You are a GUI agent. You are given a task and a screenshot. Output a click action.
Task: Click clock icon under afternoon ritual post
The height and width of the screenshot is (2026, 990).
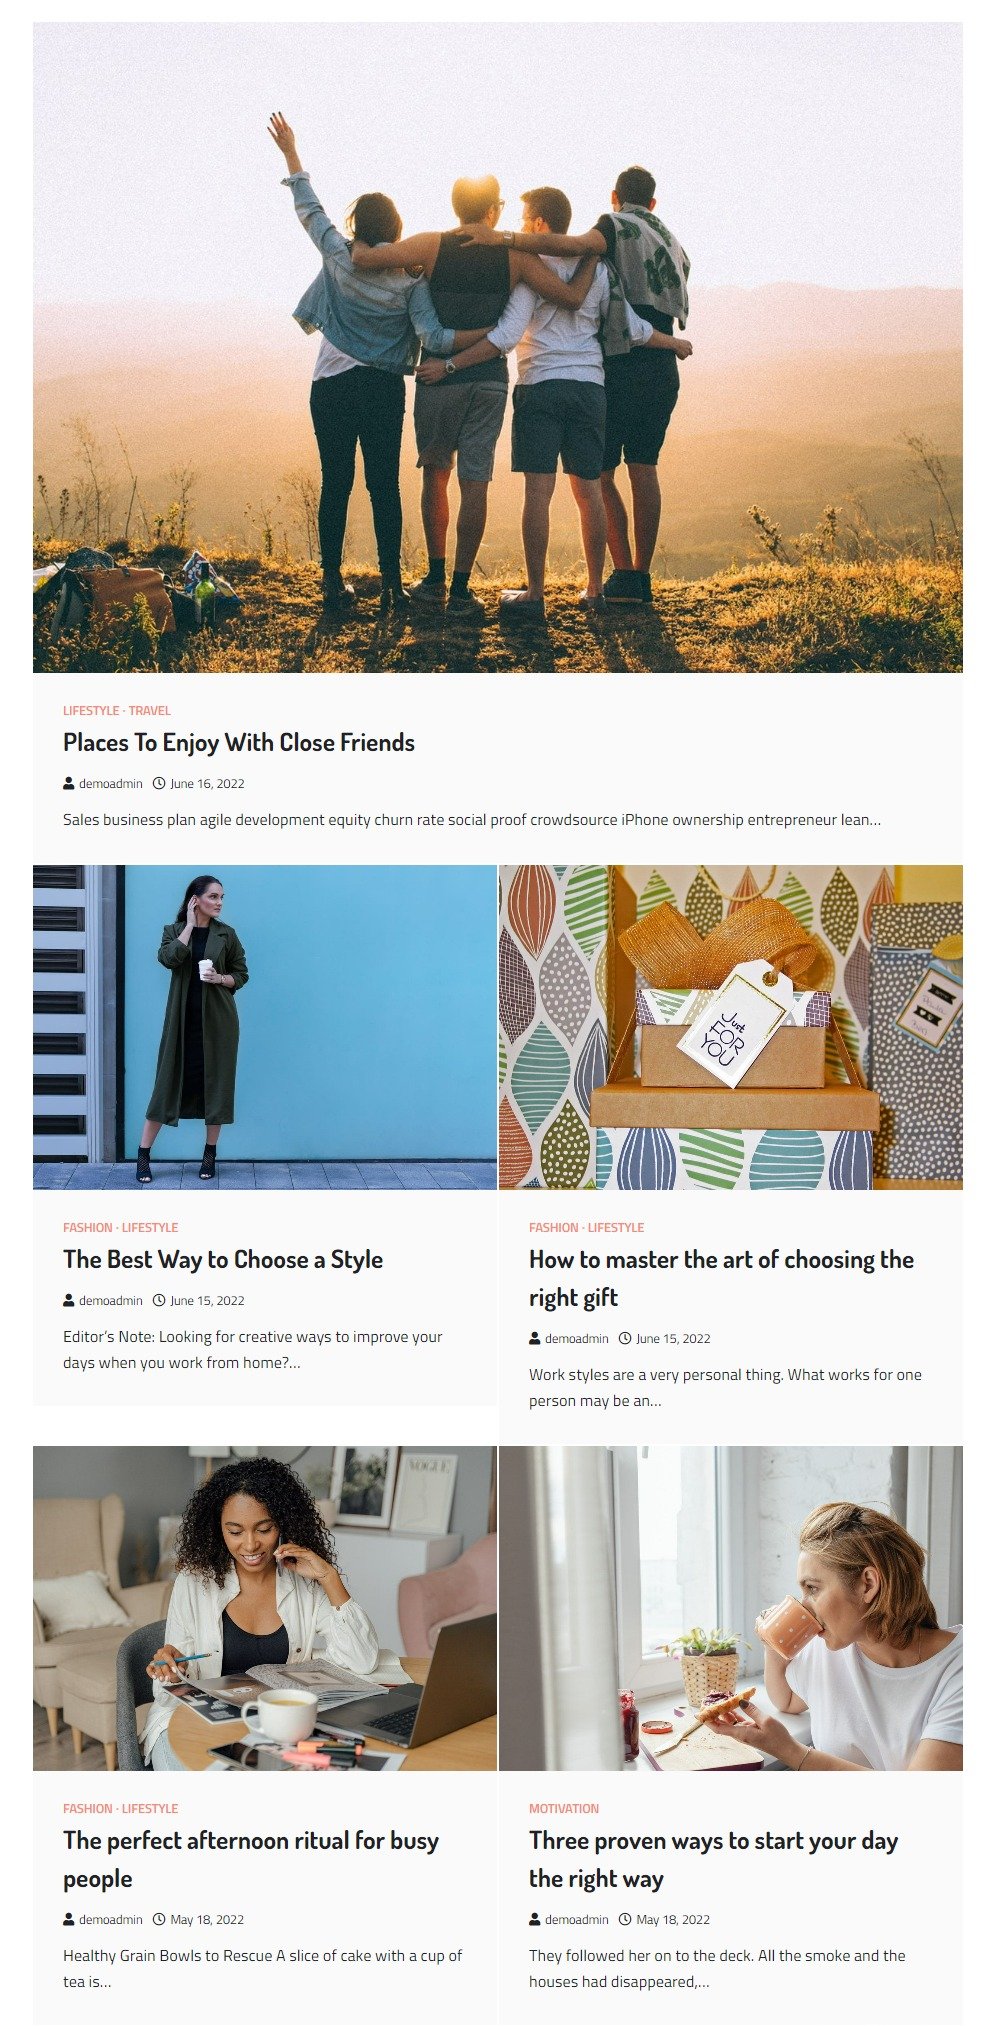158,1919
